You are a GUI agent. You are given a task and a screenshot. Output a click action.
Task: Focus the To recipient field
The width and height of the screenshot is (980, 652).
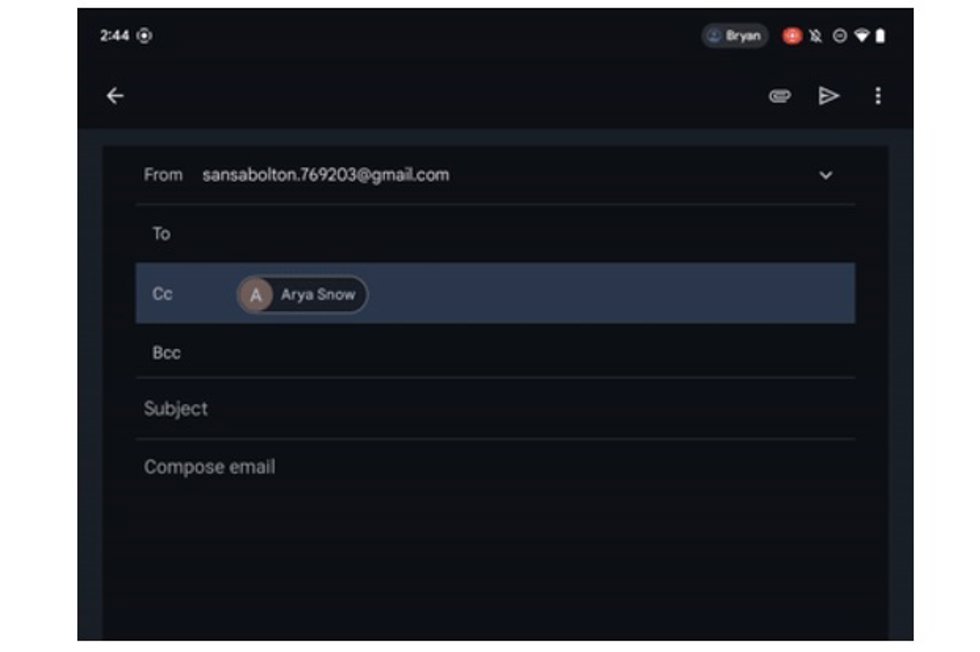[x=495, y=234]
